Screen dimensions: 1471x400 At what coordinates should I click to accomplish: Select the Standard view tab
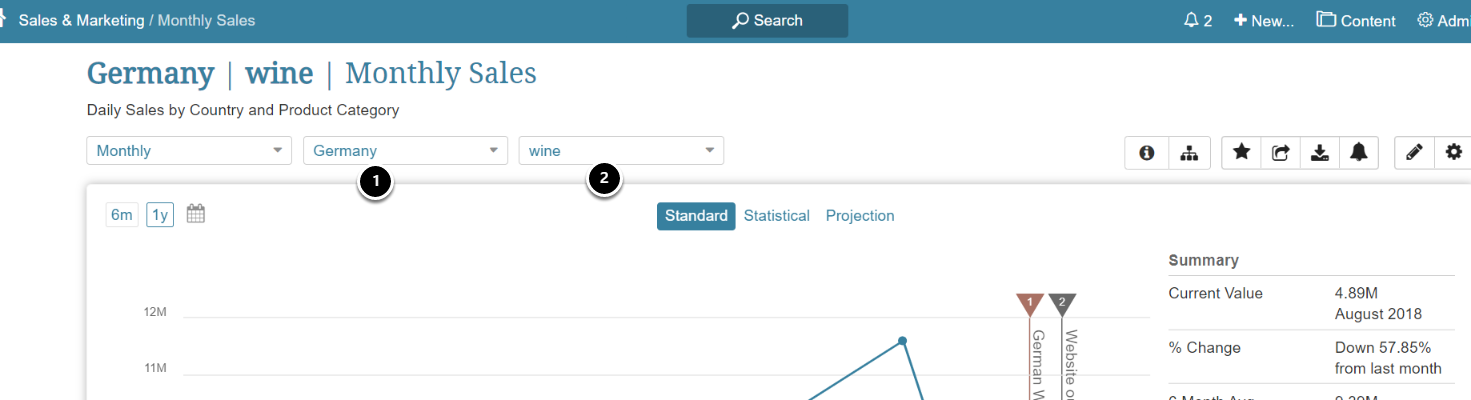(x=696, y=216)
